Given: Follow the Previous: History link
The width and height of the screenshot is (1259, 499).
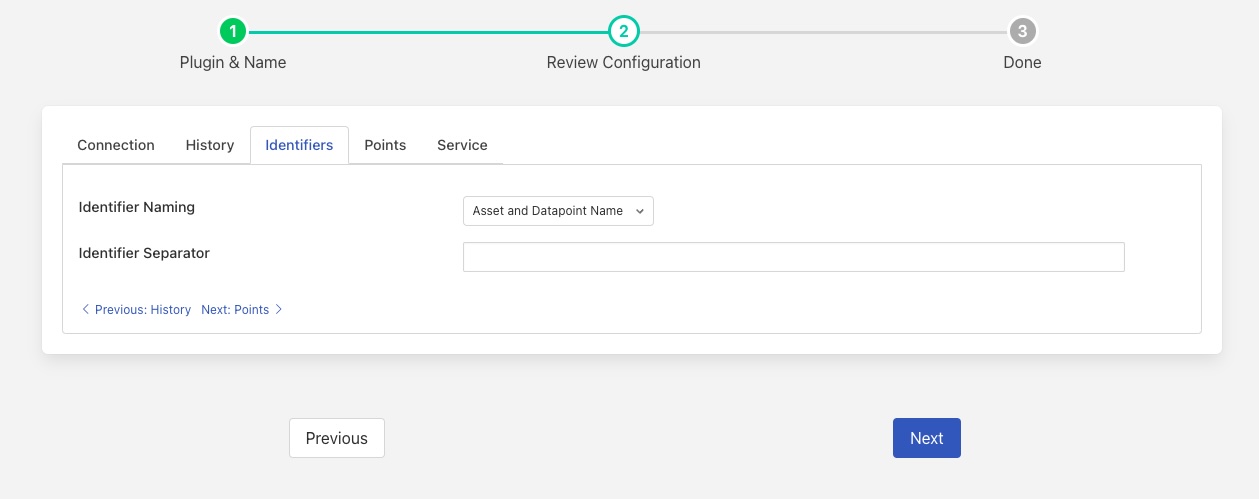Looking at the screenshot, I should point(142,310).
